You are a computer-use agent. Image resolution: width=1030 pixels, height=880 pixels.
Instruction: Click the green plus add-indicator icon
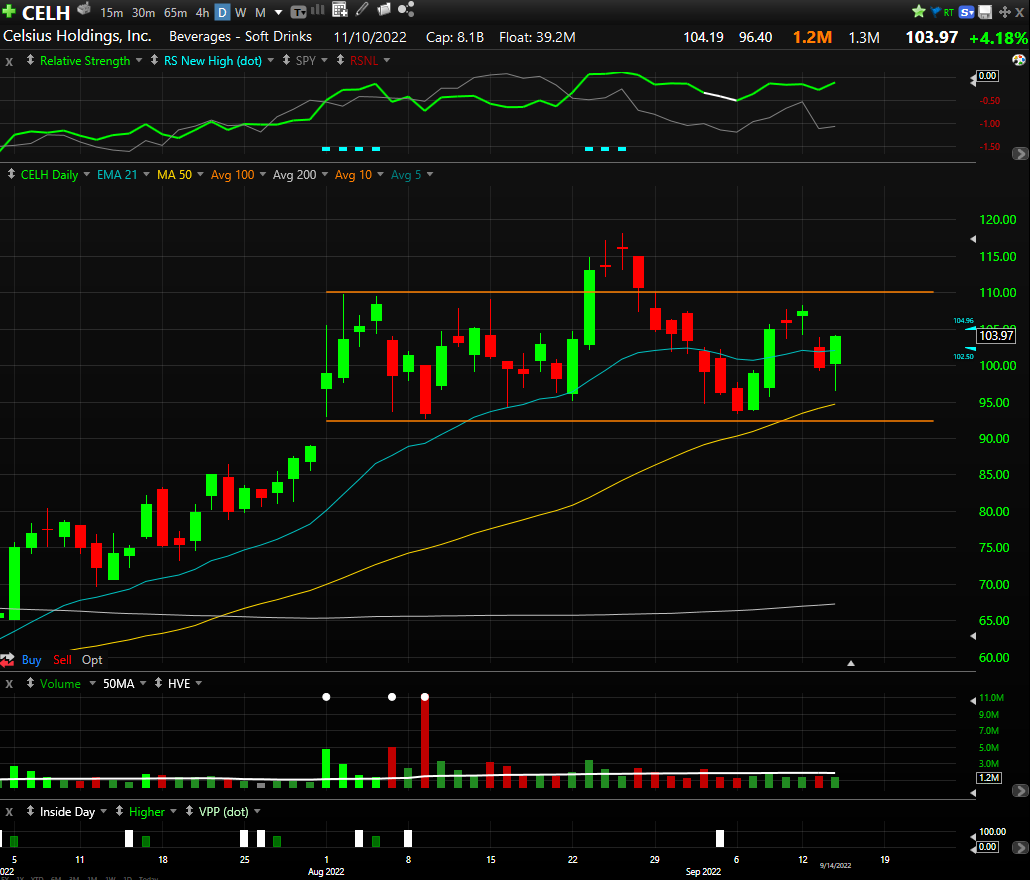tap(9, 11)
